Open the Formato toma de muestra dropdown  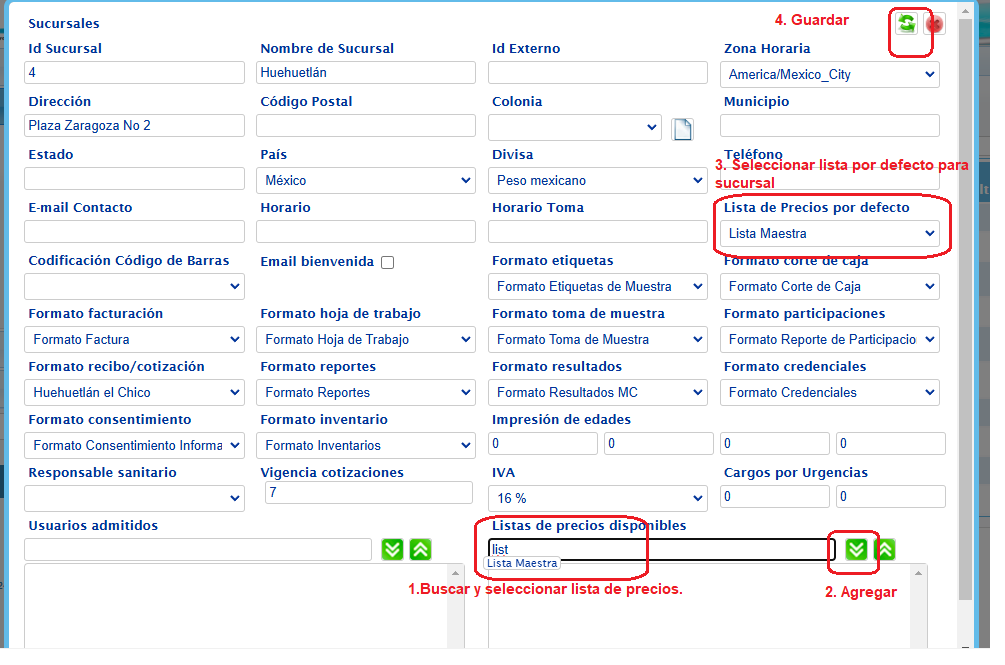597,340
